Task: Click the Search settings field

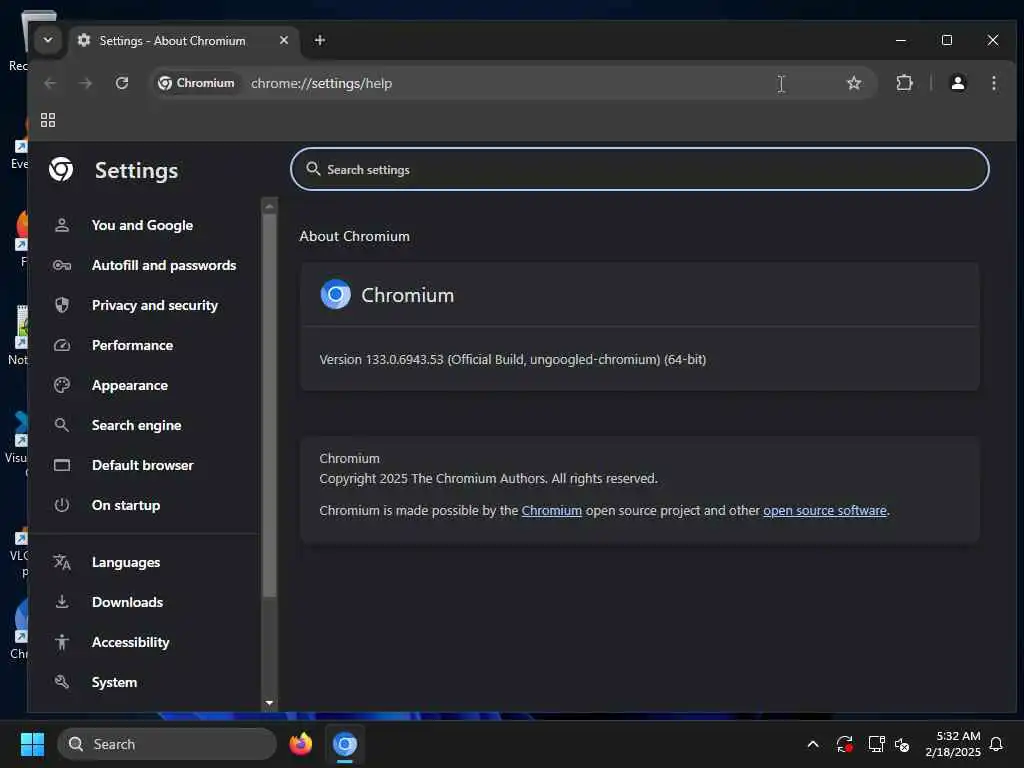Action: point(639,169)
